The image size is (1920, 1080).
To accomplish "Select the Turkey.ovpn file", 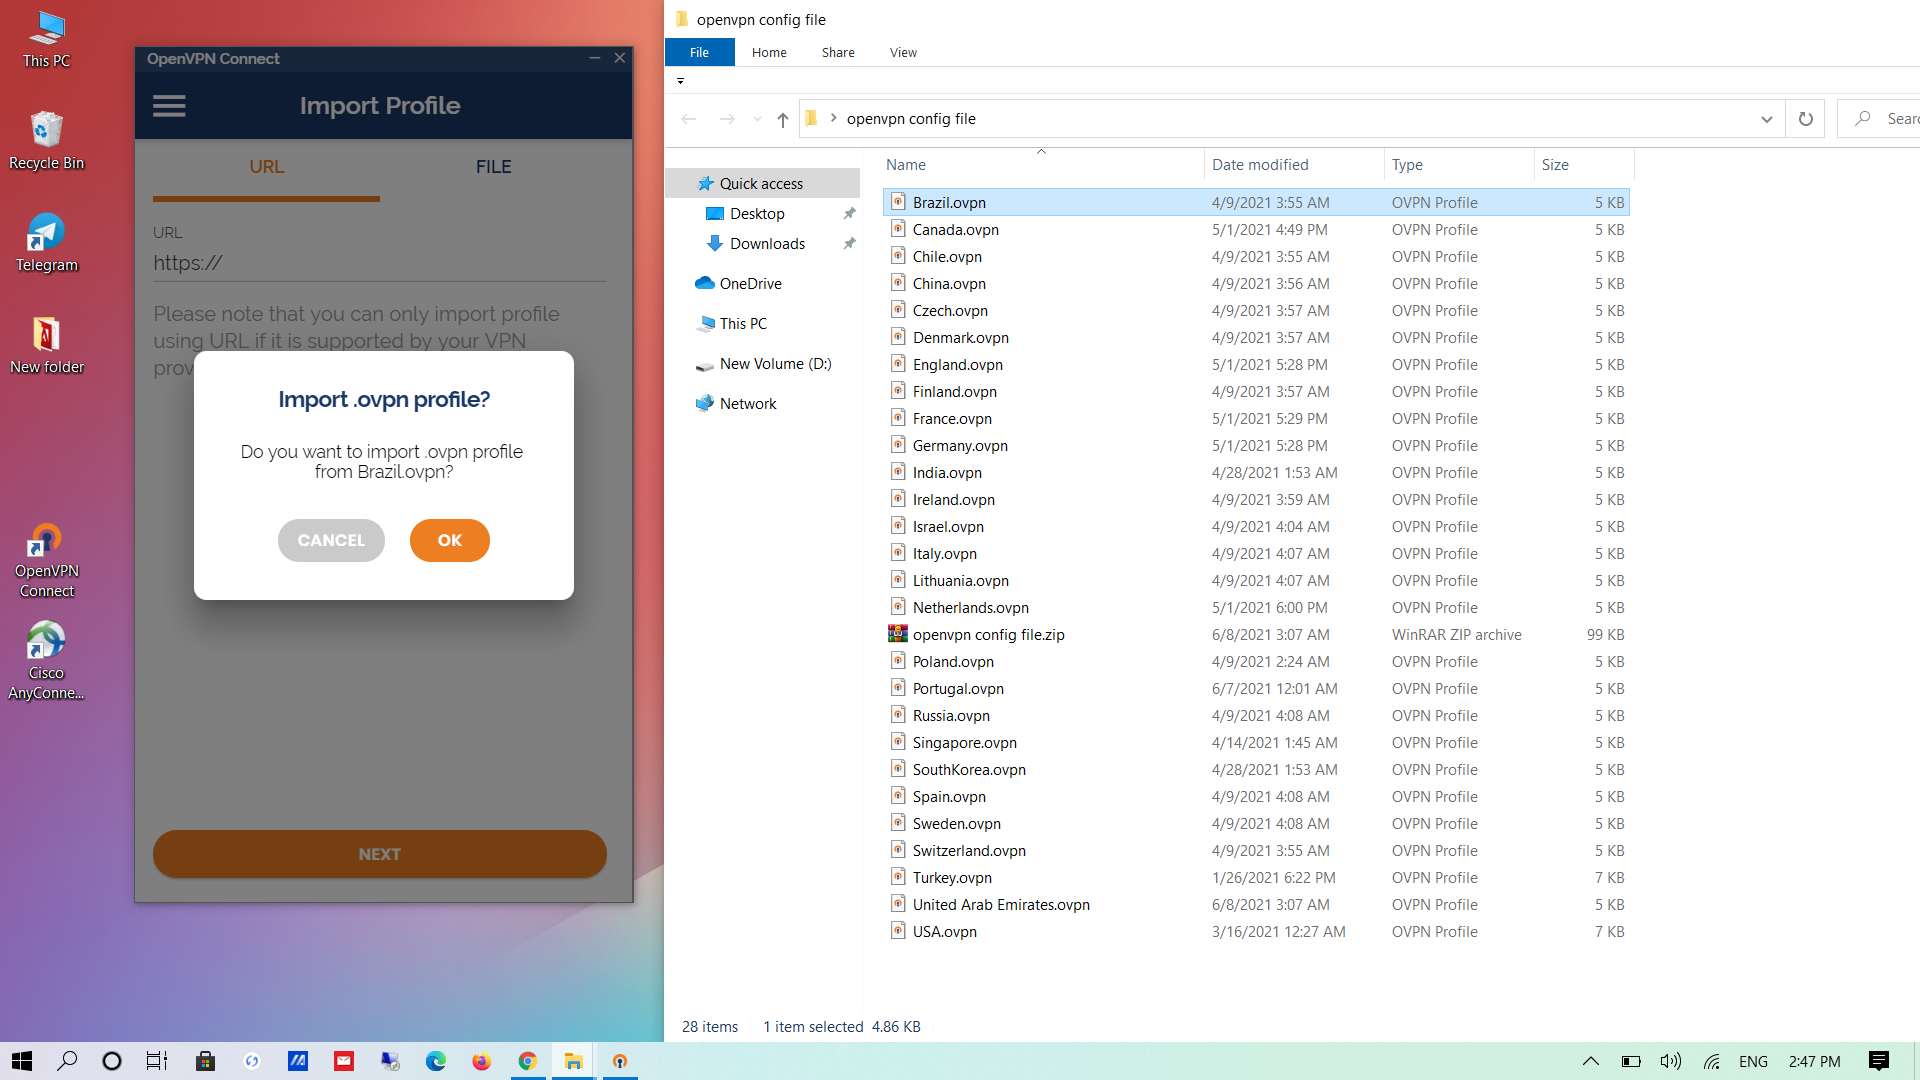I will [1257, 877].
